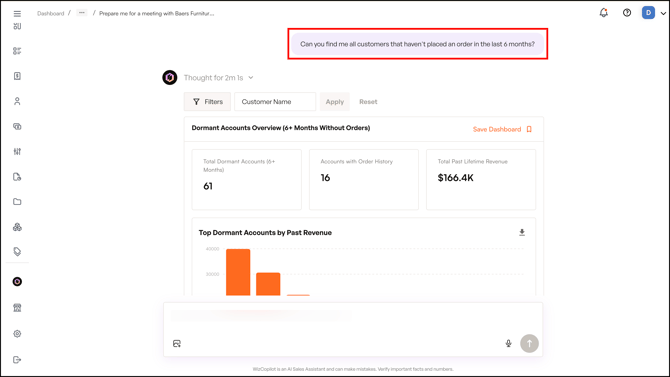The height and width of the screenshot is (377, 670).
Task: Expand the account dropdown chevron
Action: tap(663, 13)
